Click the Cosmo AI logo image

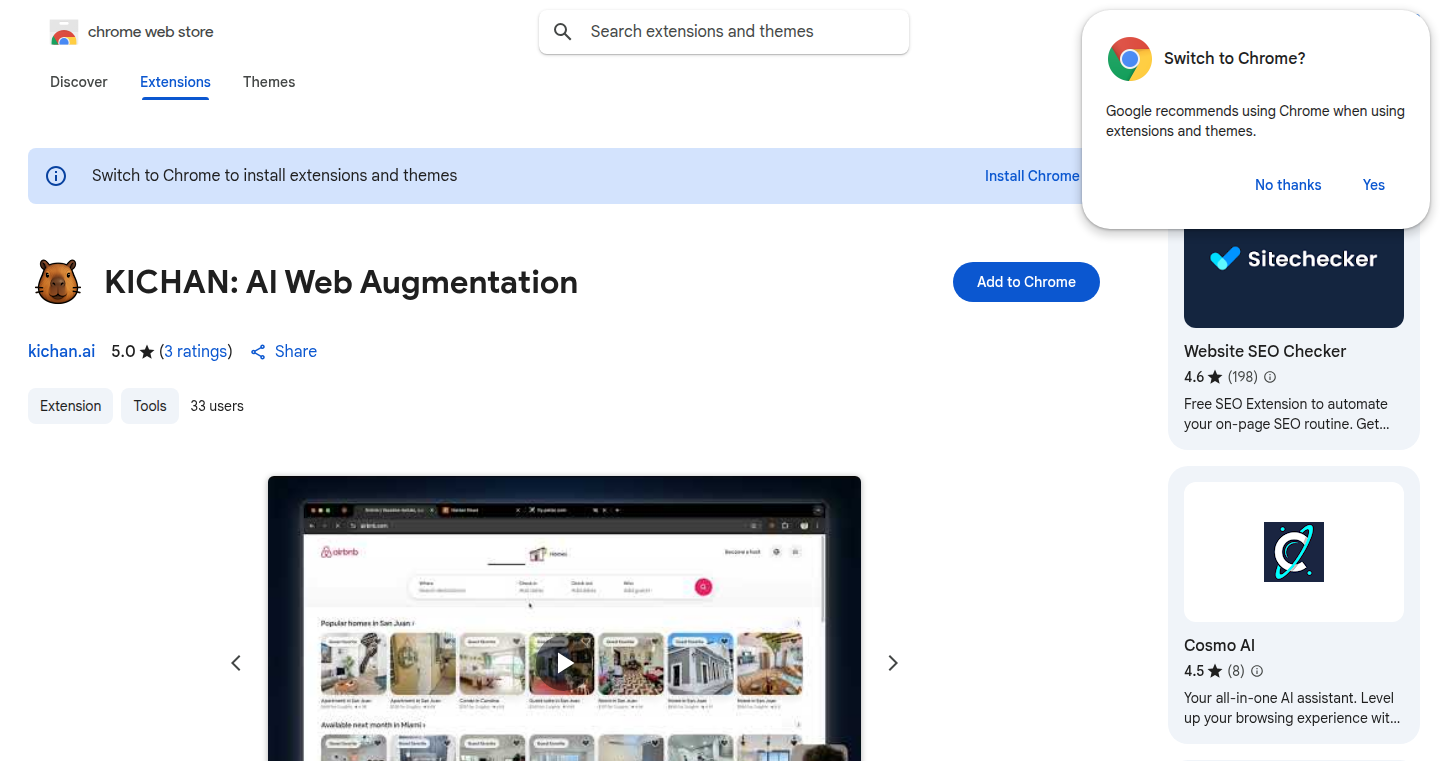pyautogui.click(x=1294, y=552)
